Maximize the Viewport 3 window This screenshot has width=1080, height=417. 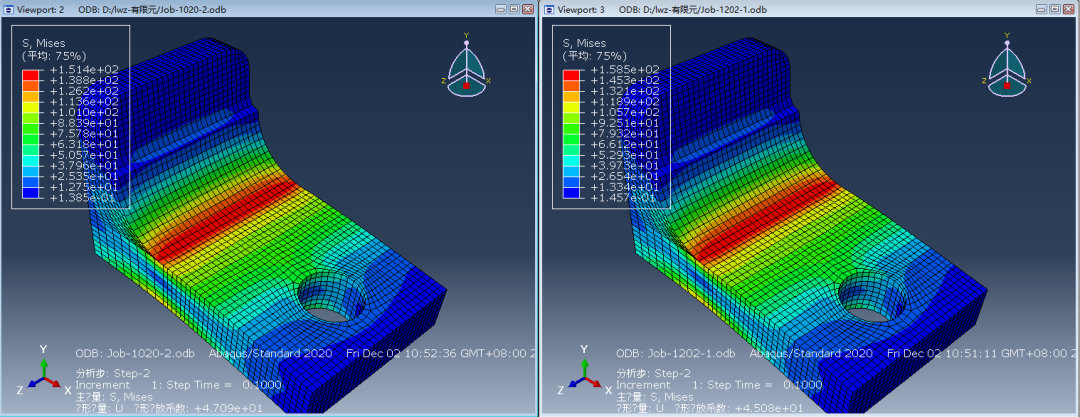[1055, 9]
